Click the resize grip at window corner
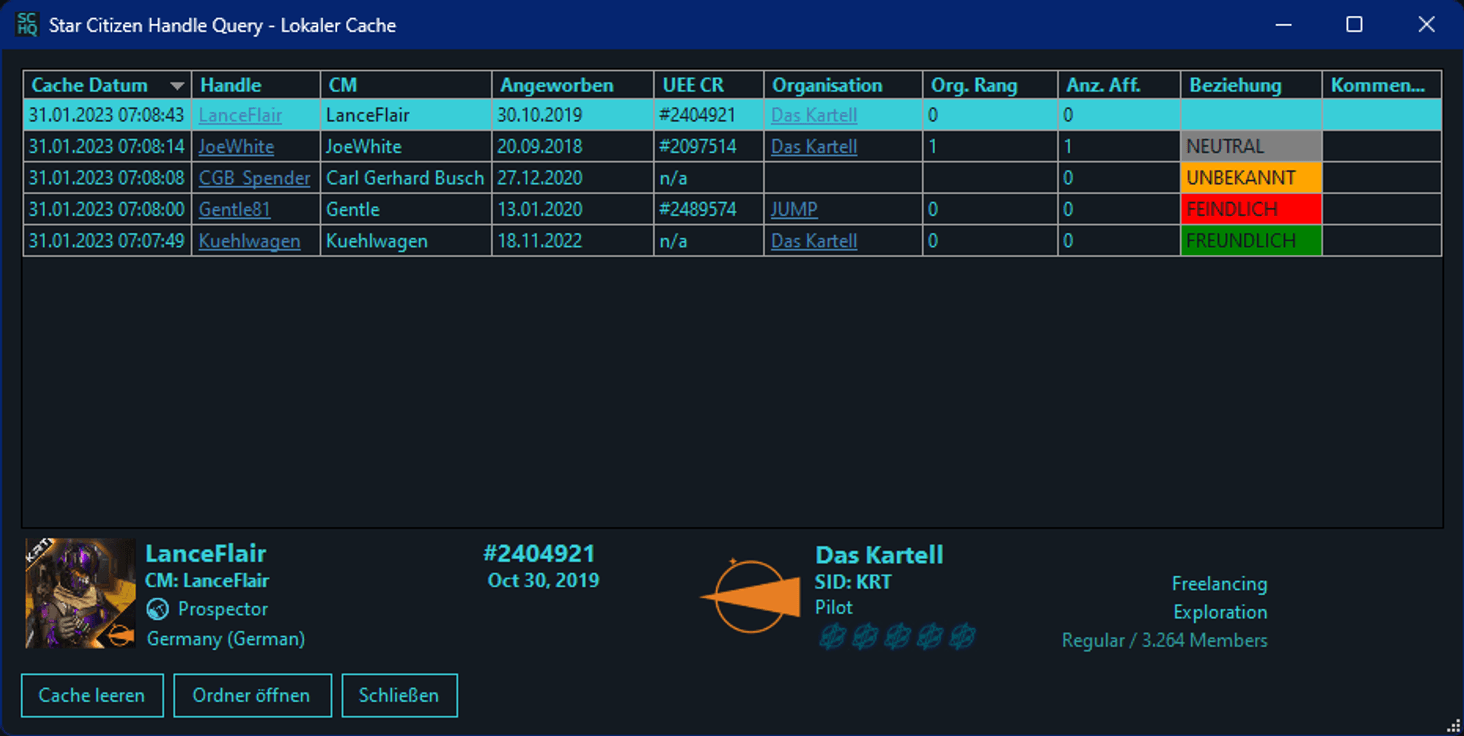1464x736 pixels. click(1453, 725)
